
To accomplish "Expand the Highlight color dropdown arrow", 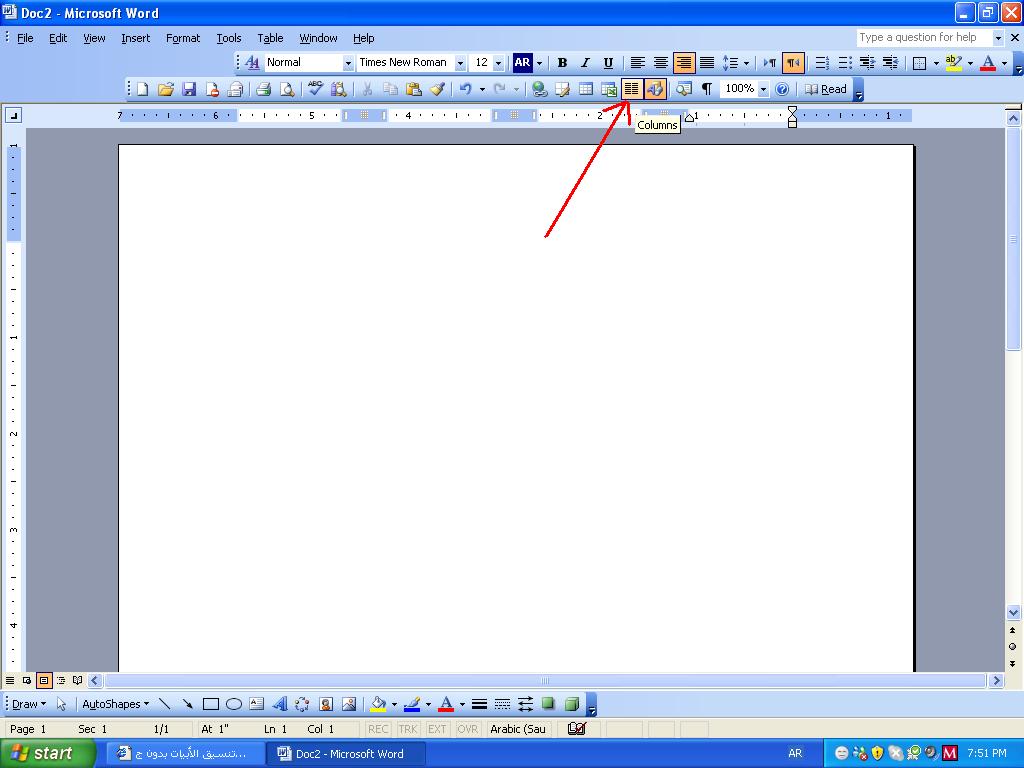I will point(970,63).
